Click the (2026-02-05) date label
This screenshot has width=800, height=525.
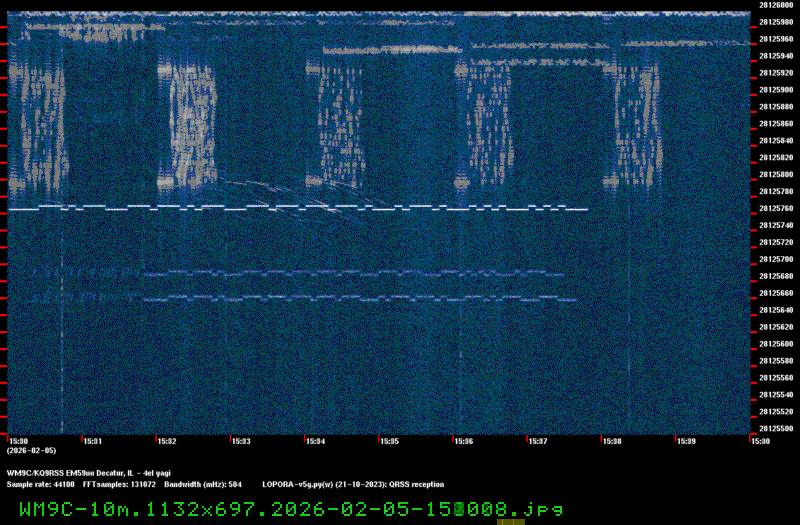pos(31,451)
